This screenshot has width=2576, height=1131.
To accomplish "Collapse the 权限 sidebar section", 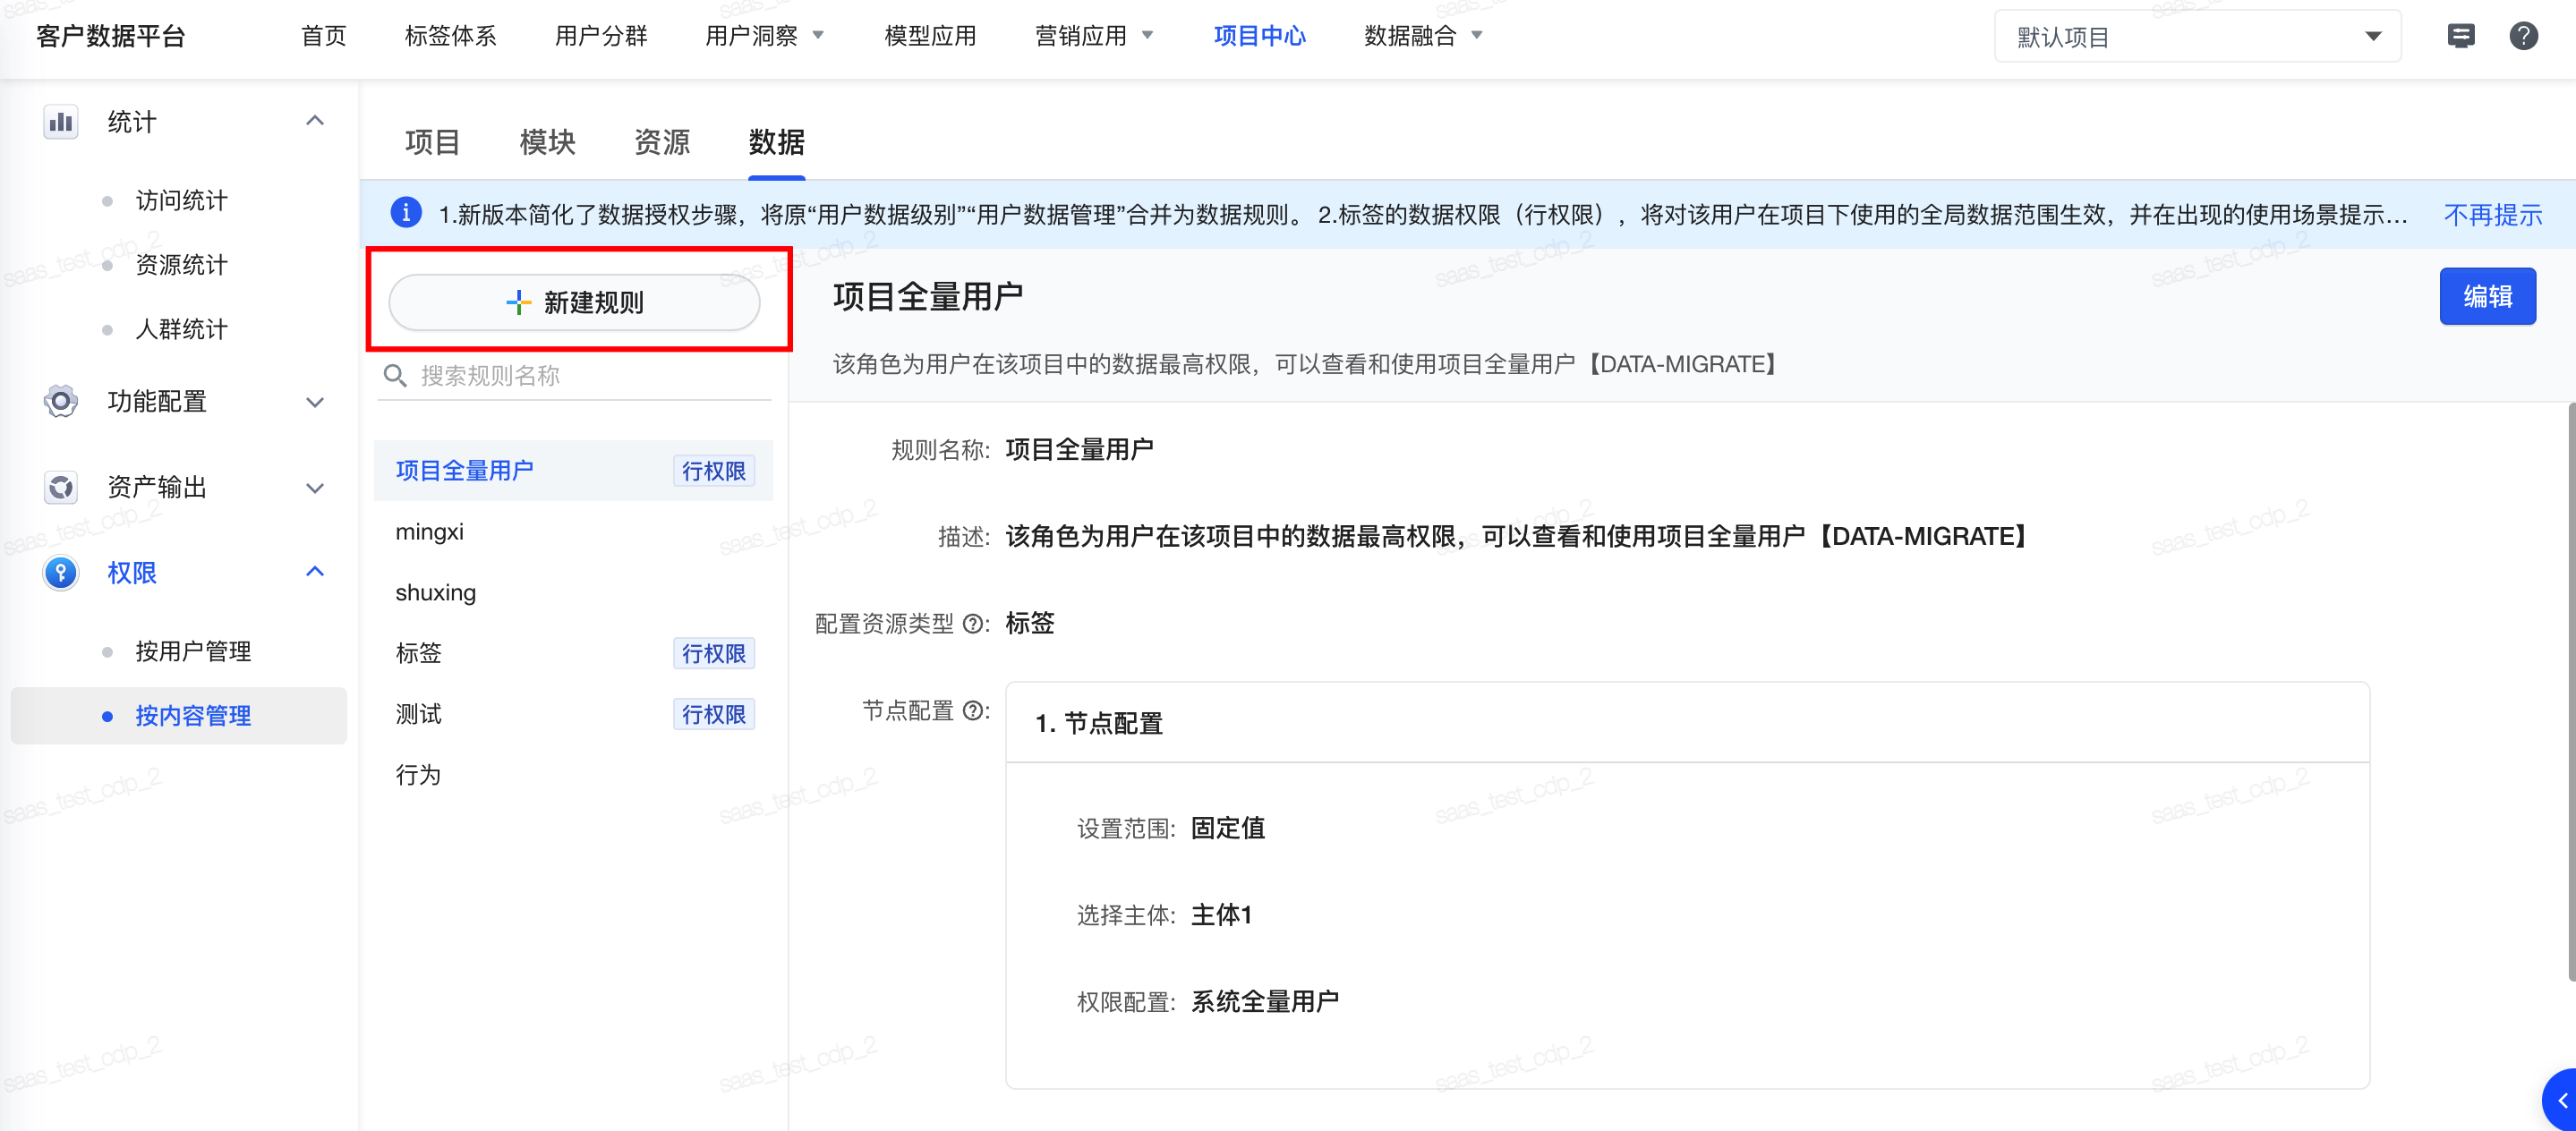I will [x=315, y=572].
